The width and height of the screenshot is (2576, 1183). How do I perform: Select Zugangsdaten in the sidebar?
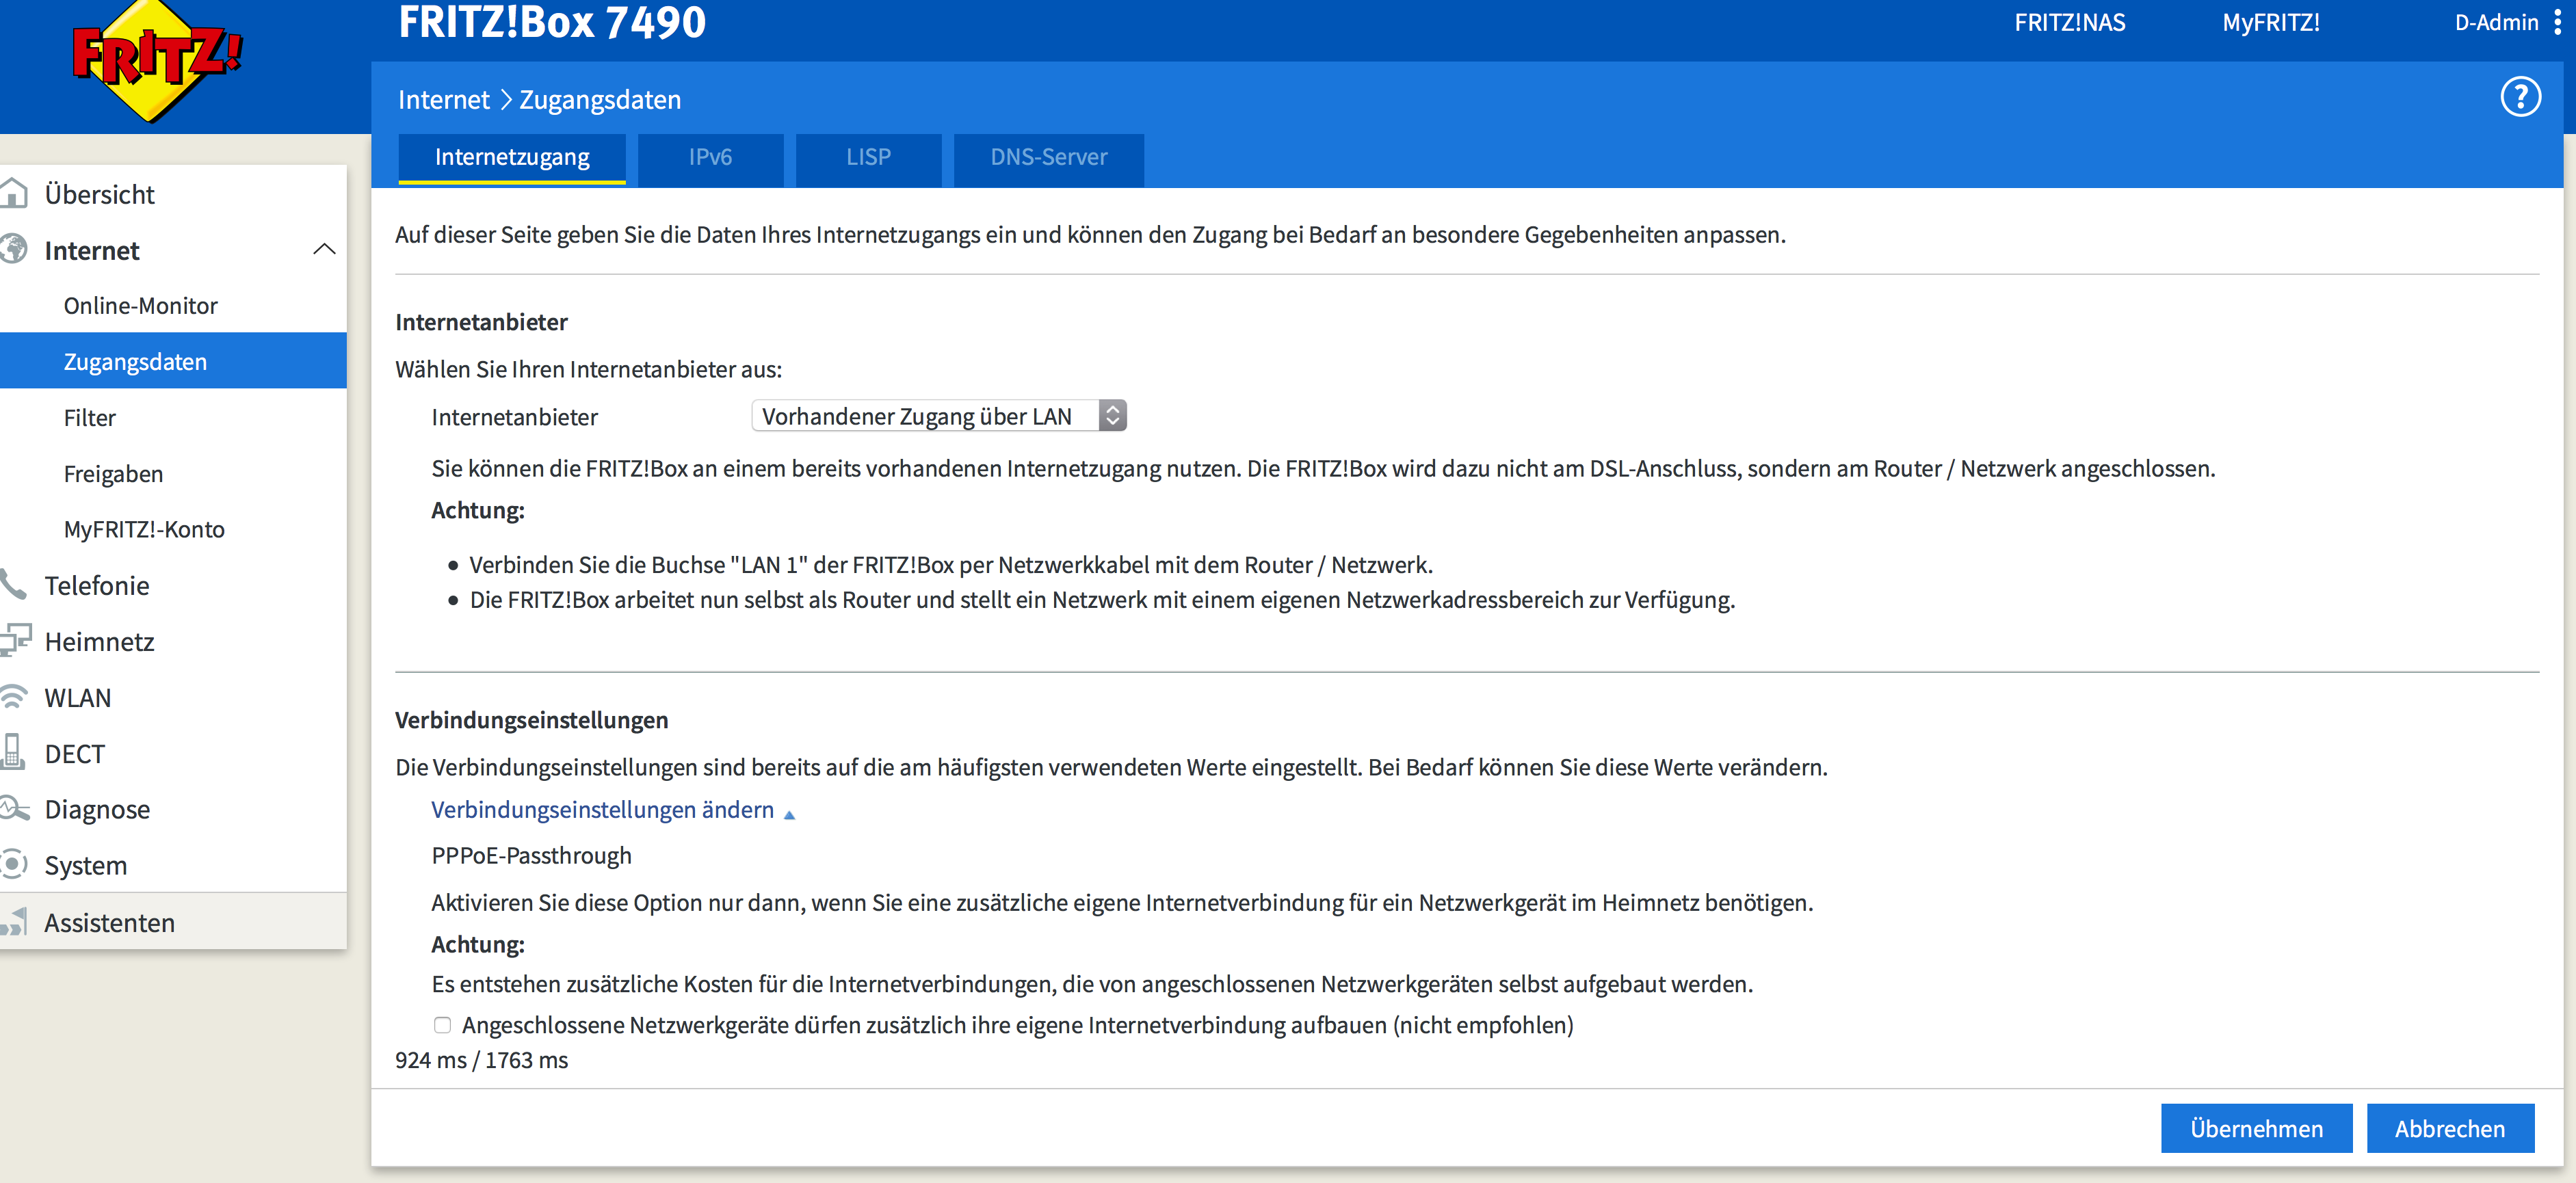click(173, 361)
